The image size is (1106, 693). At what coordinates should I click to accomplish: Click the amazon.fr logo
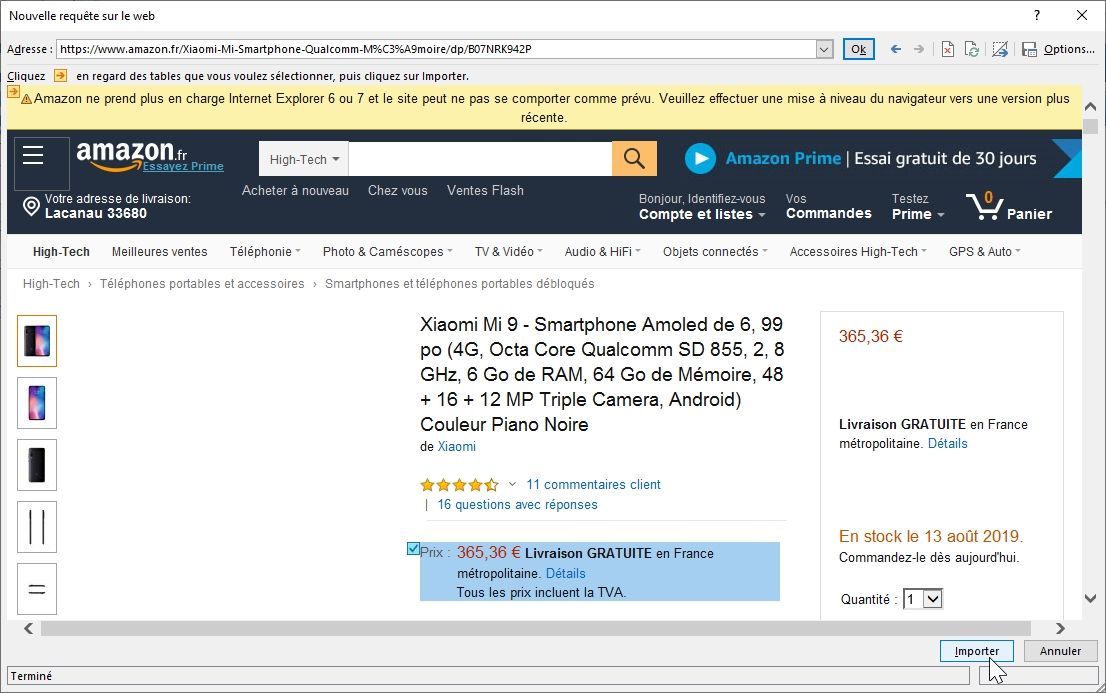coord(131,154)
